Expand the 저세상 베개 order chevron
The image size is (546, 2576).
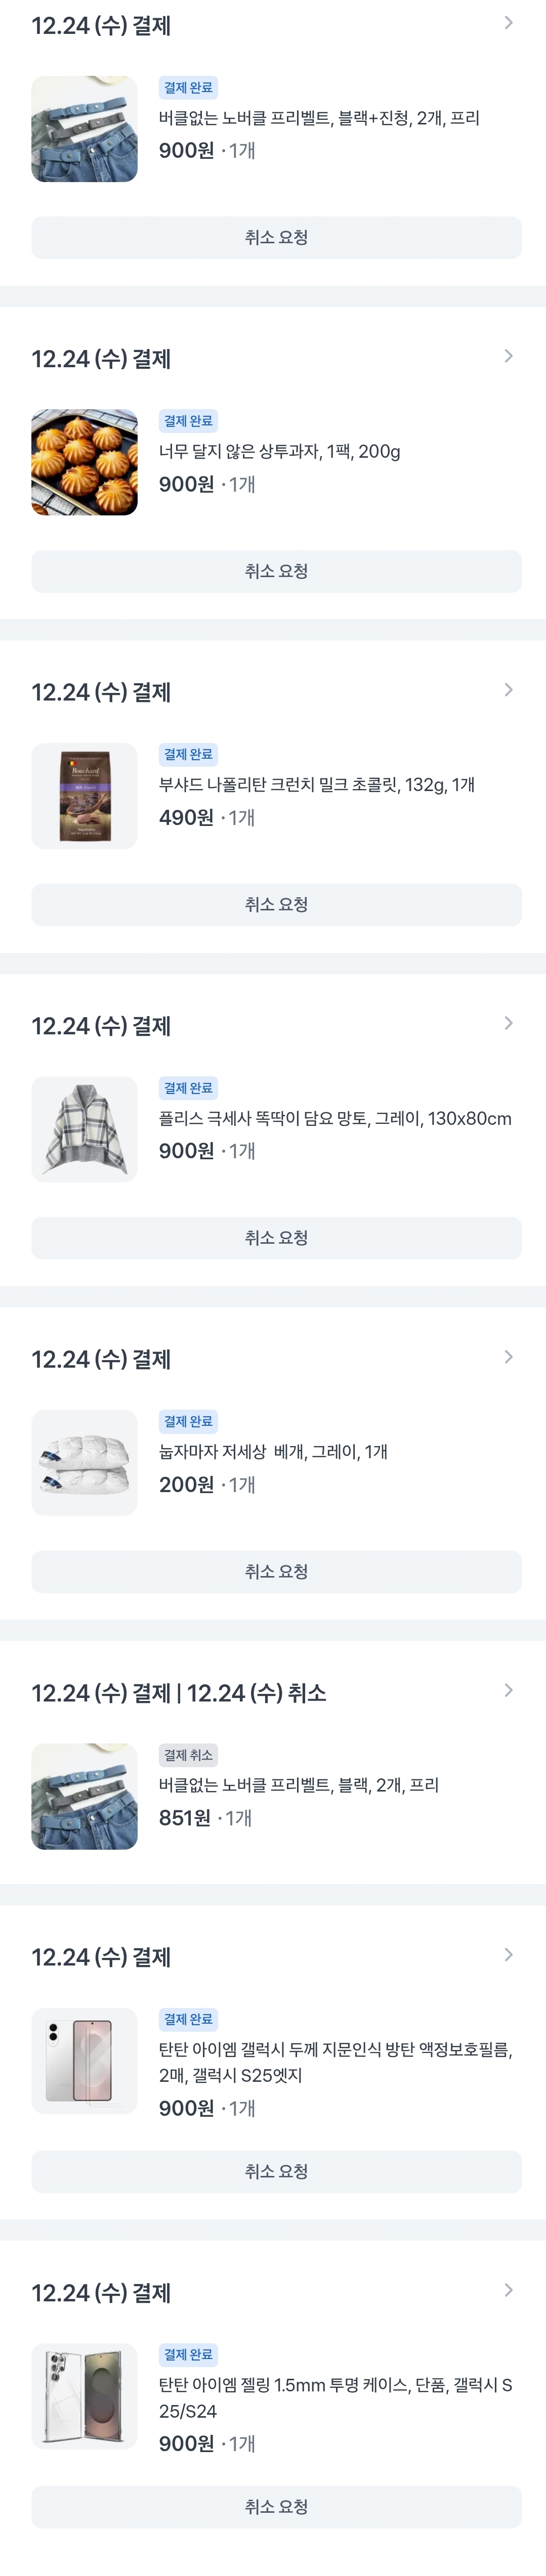(508, 1357)
